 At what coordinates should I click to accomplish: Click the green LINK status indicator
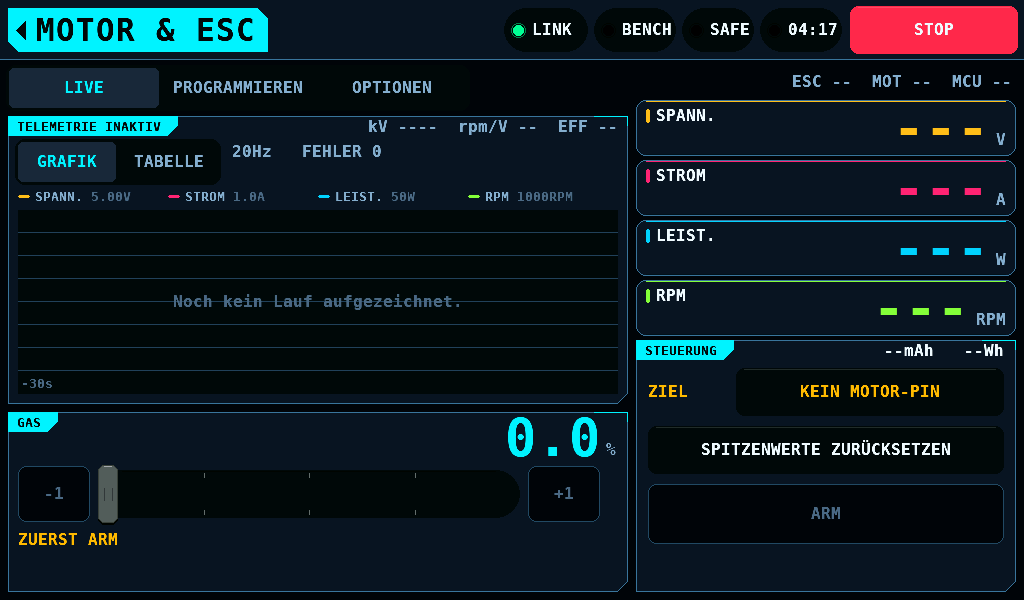click(x=545, y=30)
